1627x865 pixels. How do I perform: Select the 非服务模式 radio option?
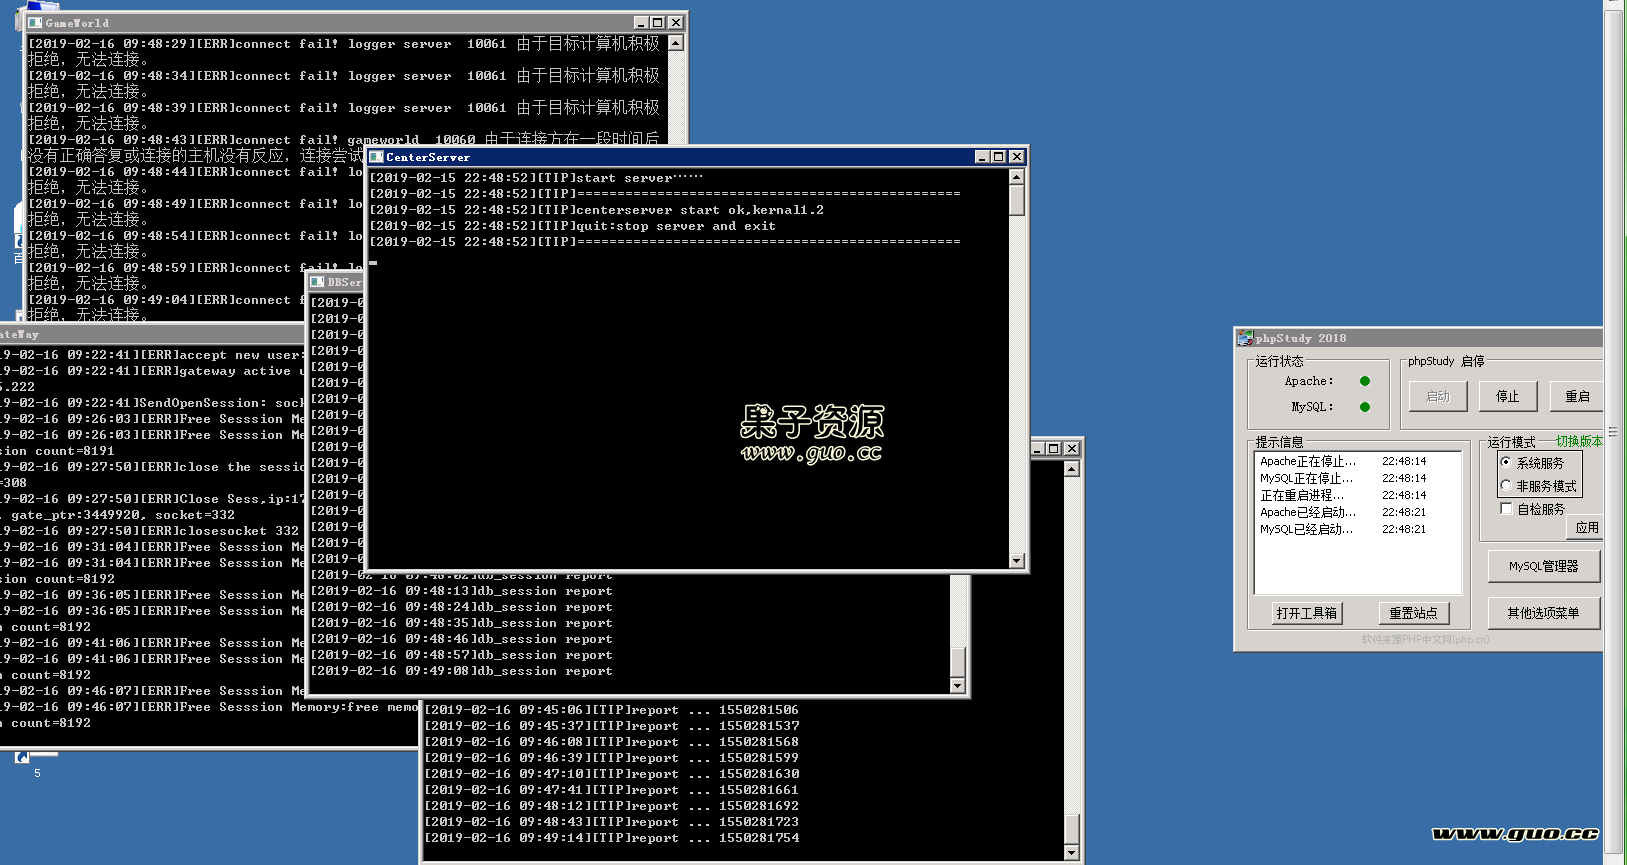pos(1506,486)
